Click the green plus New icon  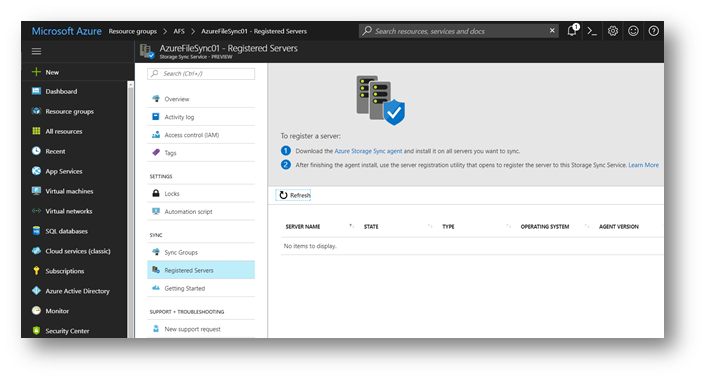[36, 72]
